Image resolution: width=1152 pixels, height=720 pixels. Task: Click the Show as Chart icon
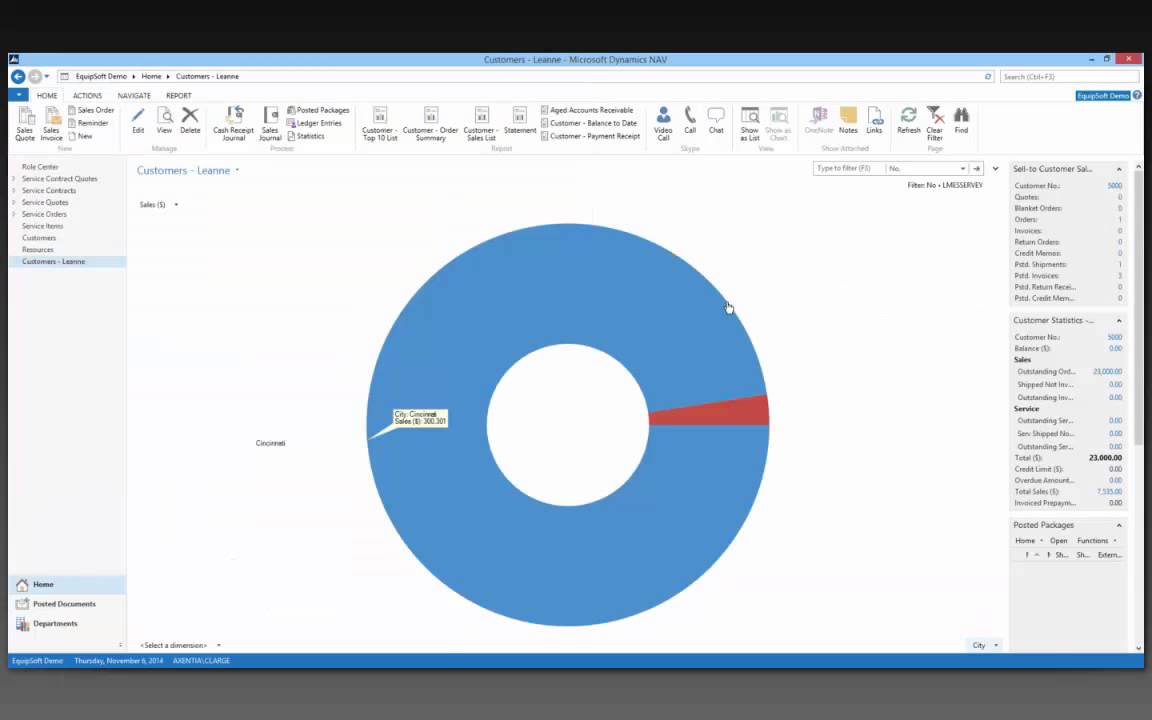point(779,123)
